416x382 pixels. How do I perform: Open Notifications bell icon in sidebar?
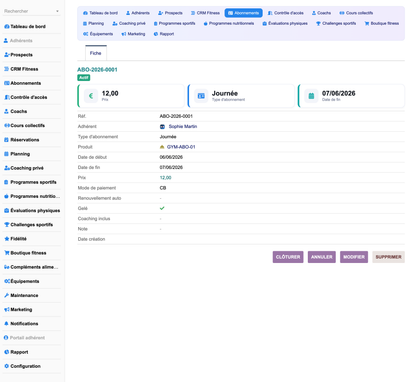pos(6,324)
